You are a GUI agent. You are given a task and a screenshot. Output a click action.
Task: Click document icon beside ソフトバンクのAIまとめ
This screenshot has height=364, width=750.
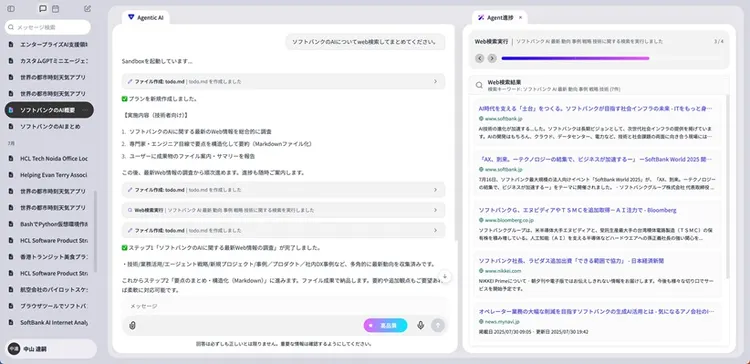[x=11, y=127]
